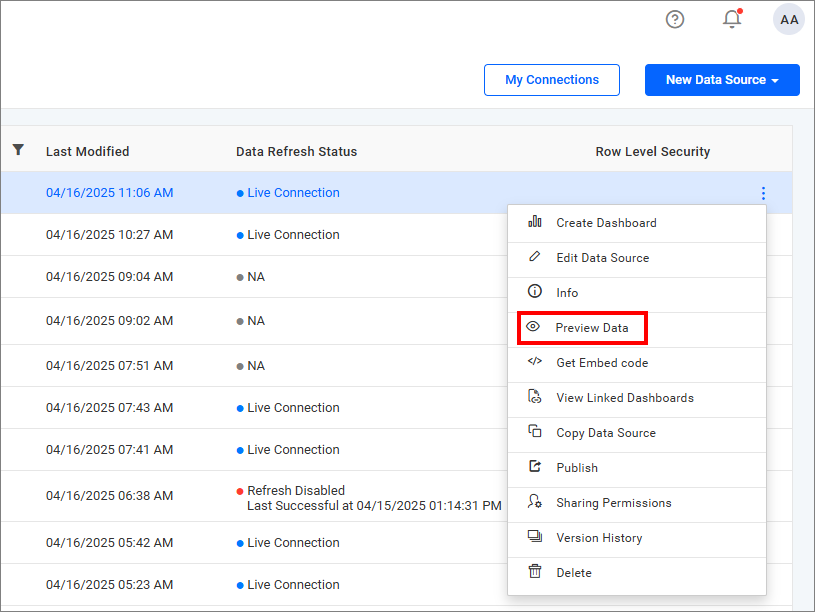Click the Sharing Permissions icon
The width and height of the screenshot is (815, 612).
536,502
